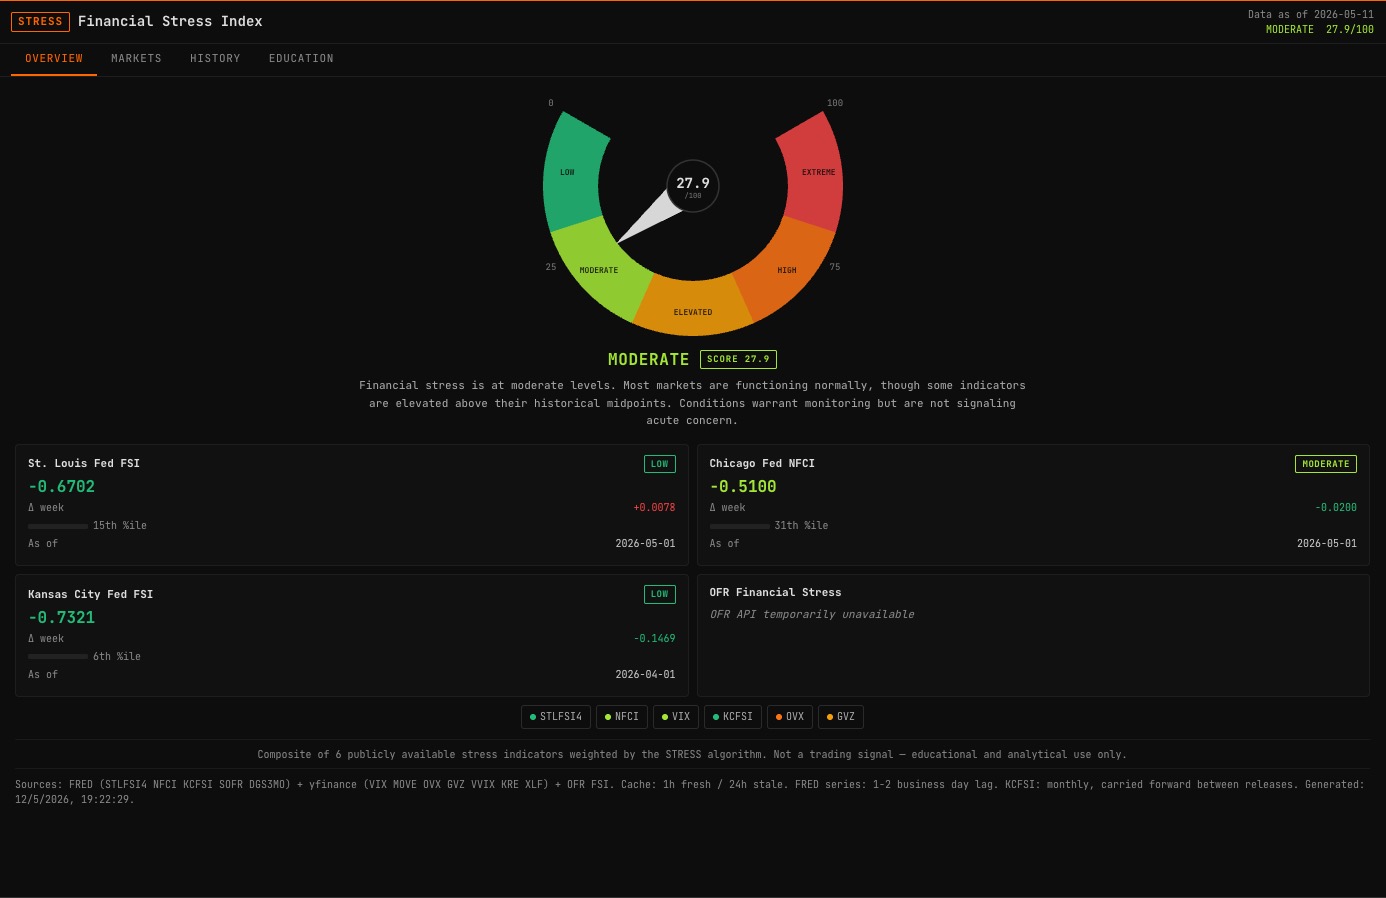Viewport: 1386px width, 898px height.
Task: Click the 27.9 gauge center readout
Action: click(693, 186)
